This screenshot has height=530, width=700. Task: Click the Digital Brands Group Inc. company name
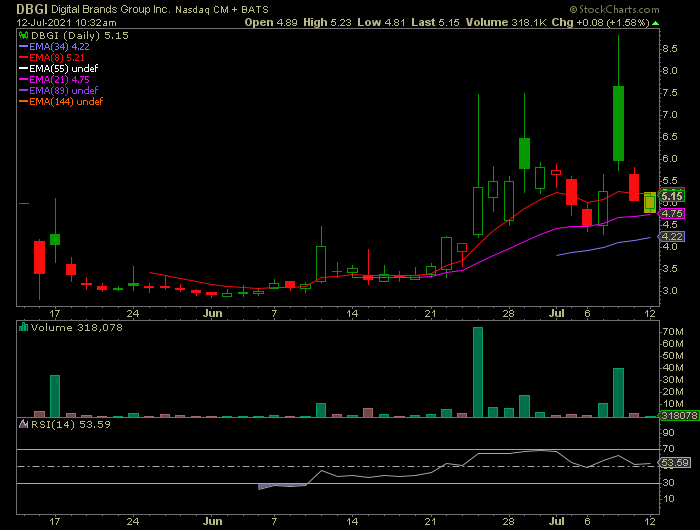(110, 9)
